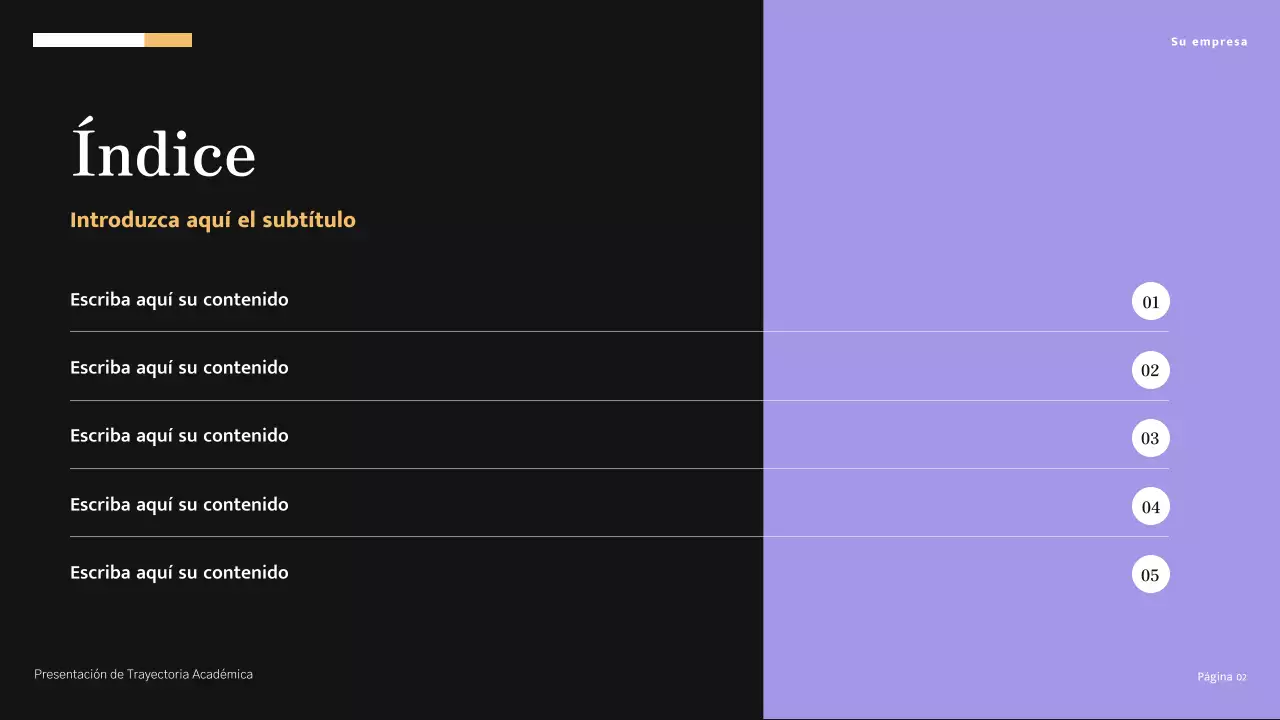Click the orange segment of the top bar
Screen dimensions: 1280x720
click(x=168, y=40)
